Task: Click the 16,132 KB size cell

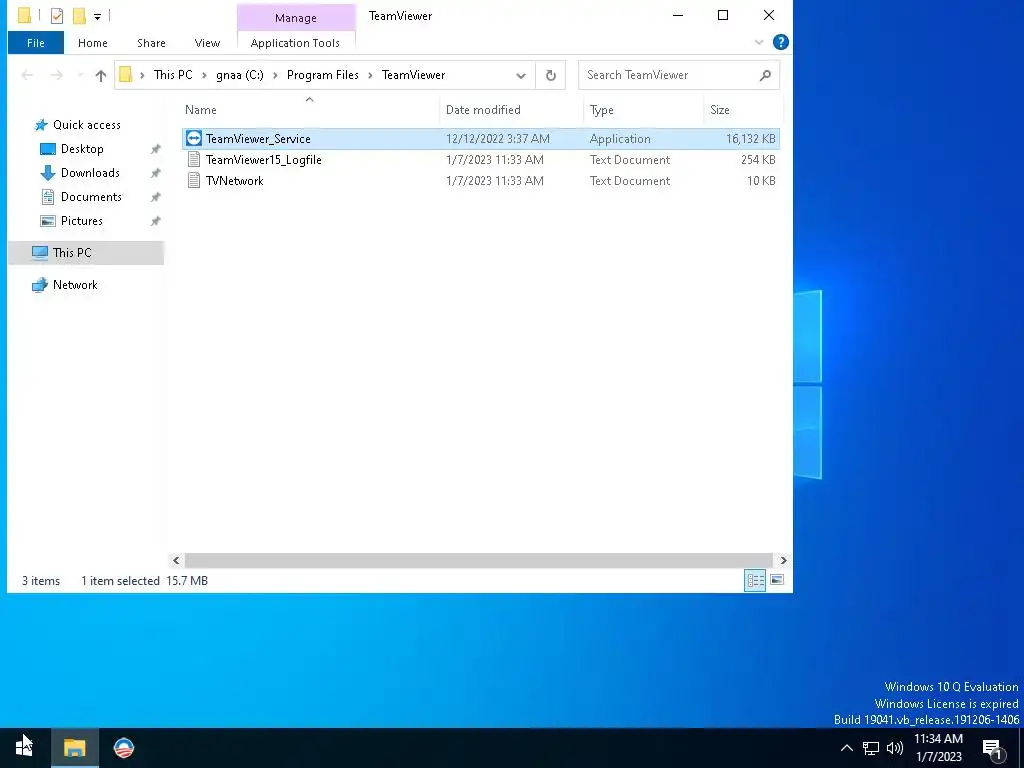Action: point(750,138)
